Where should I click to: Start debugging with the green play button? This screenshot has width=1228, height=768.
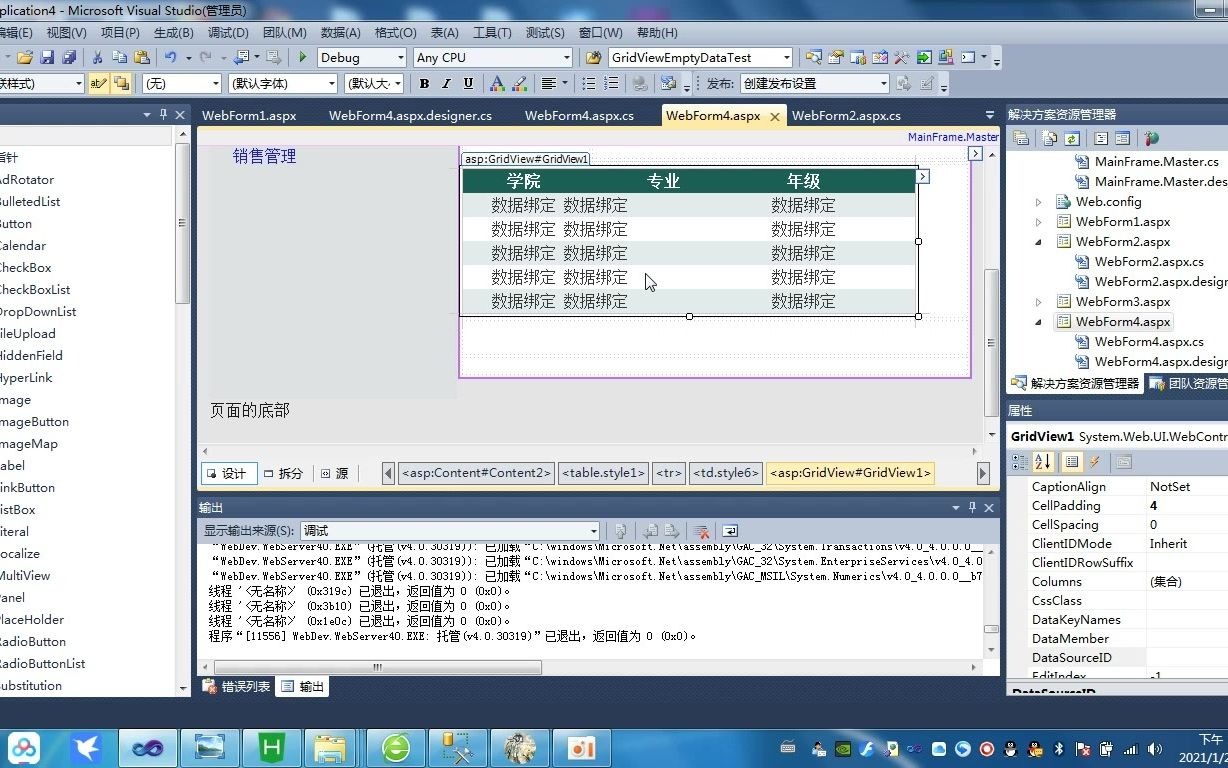pos(301,57)
